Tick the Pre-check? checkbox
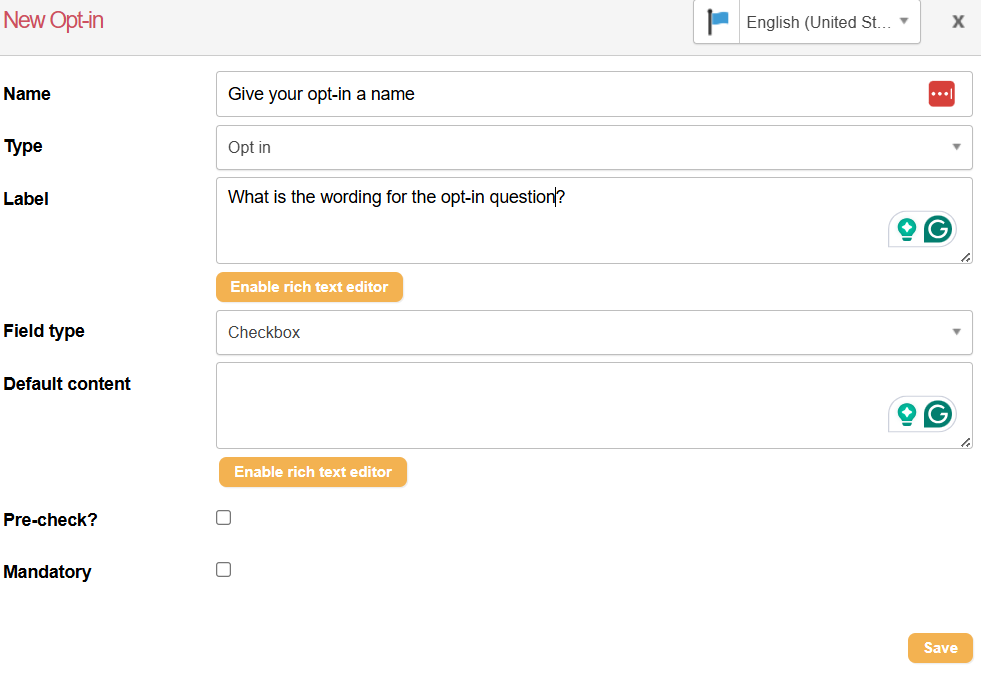This screenshot has width=981, height=674. [x=224, y=518]
